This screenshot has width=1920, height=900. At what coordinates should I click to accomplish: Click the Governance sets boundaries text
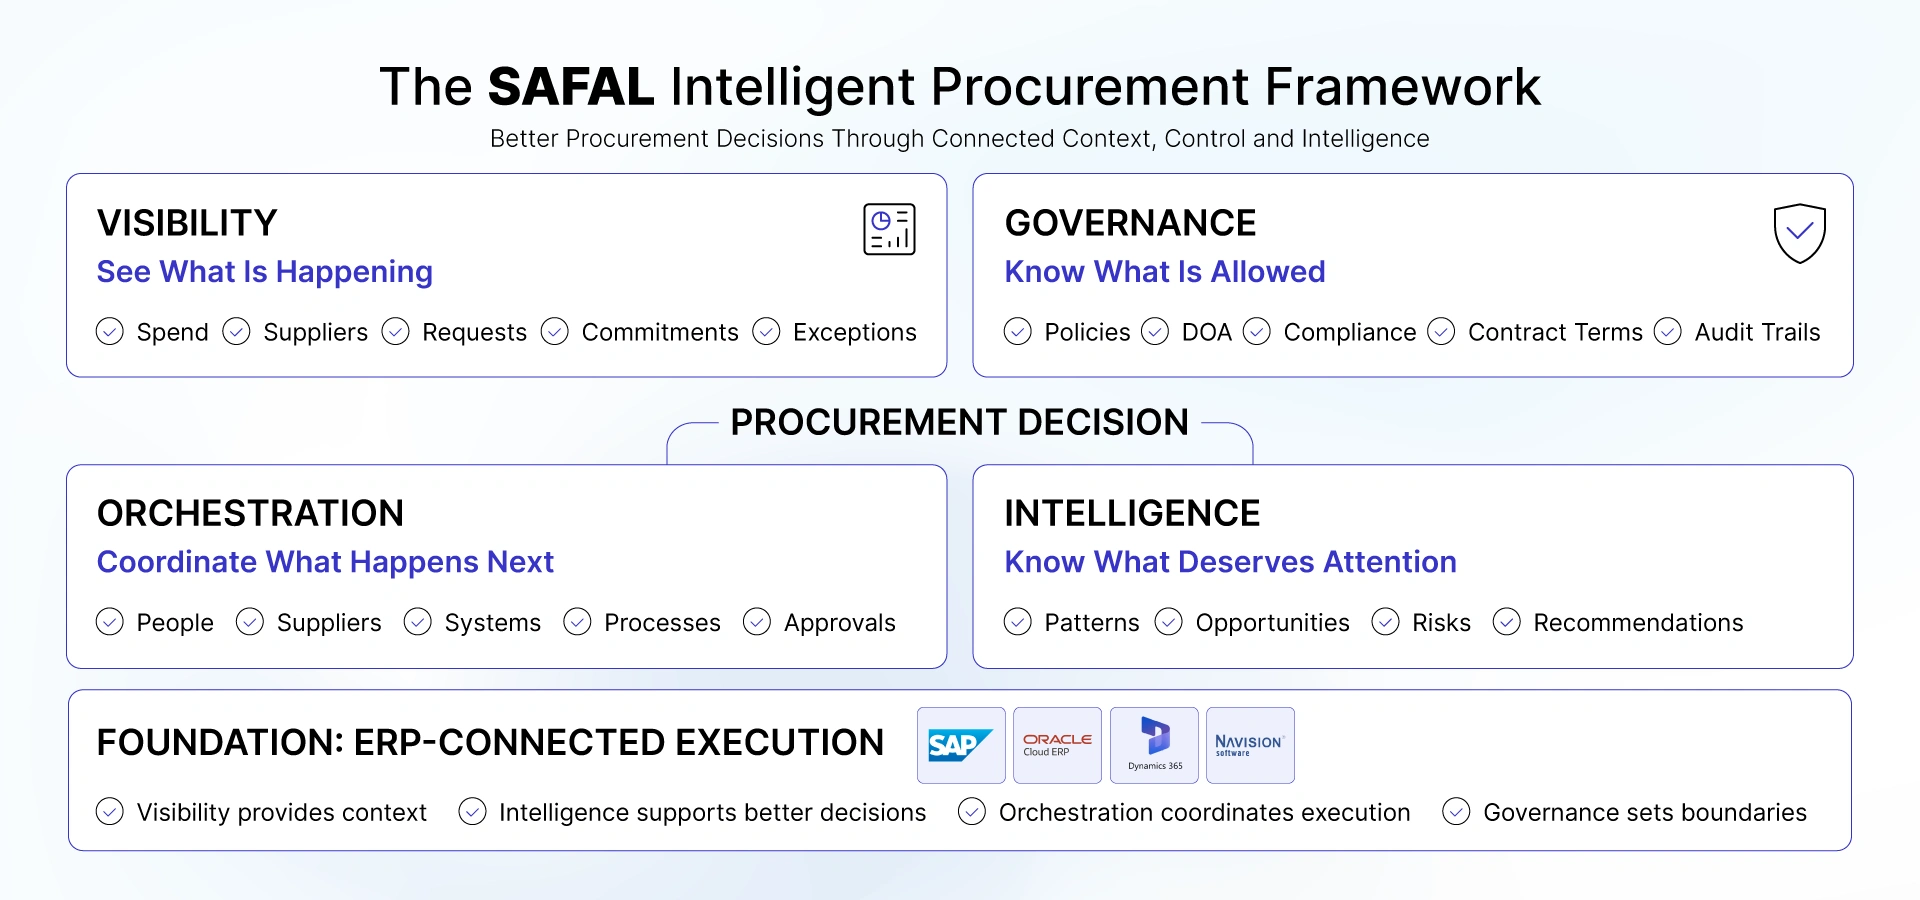(x=1645, y=813)
